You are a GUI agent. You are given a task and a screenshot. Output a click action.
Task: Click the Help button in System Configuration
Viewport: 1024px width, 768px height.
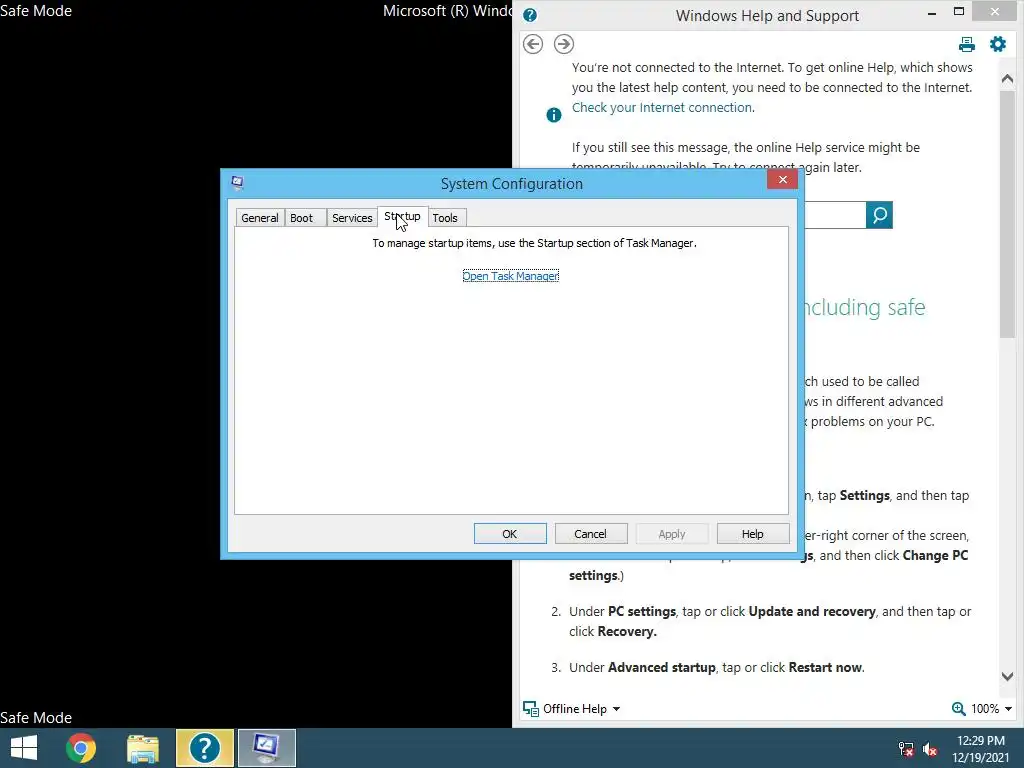click(753, 534)
